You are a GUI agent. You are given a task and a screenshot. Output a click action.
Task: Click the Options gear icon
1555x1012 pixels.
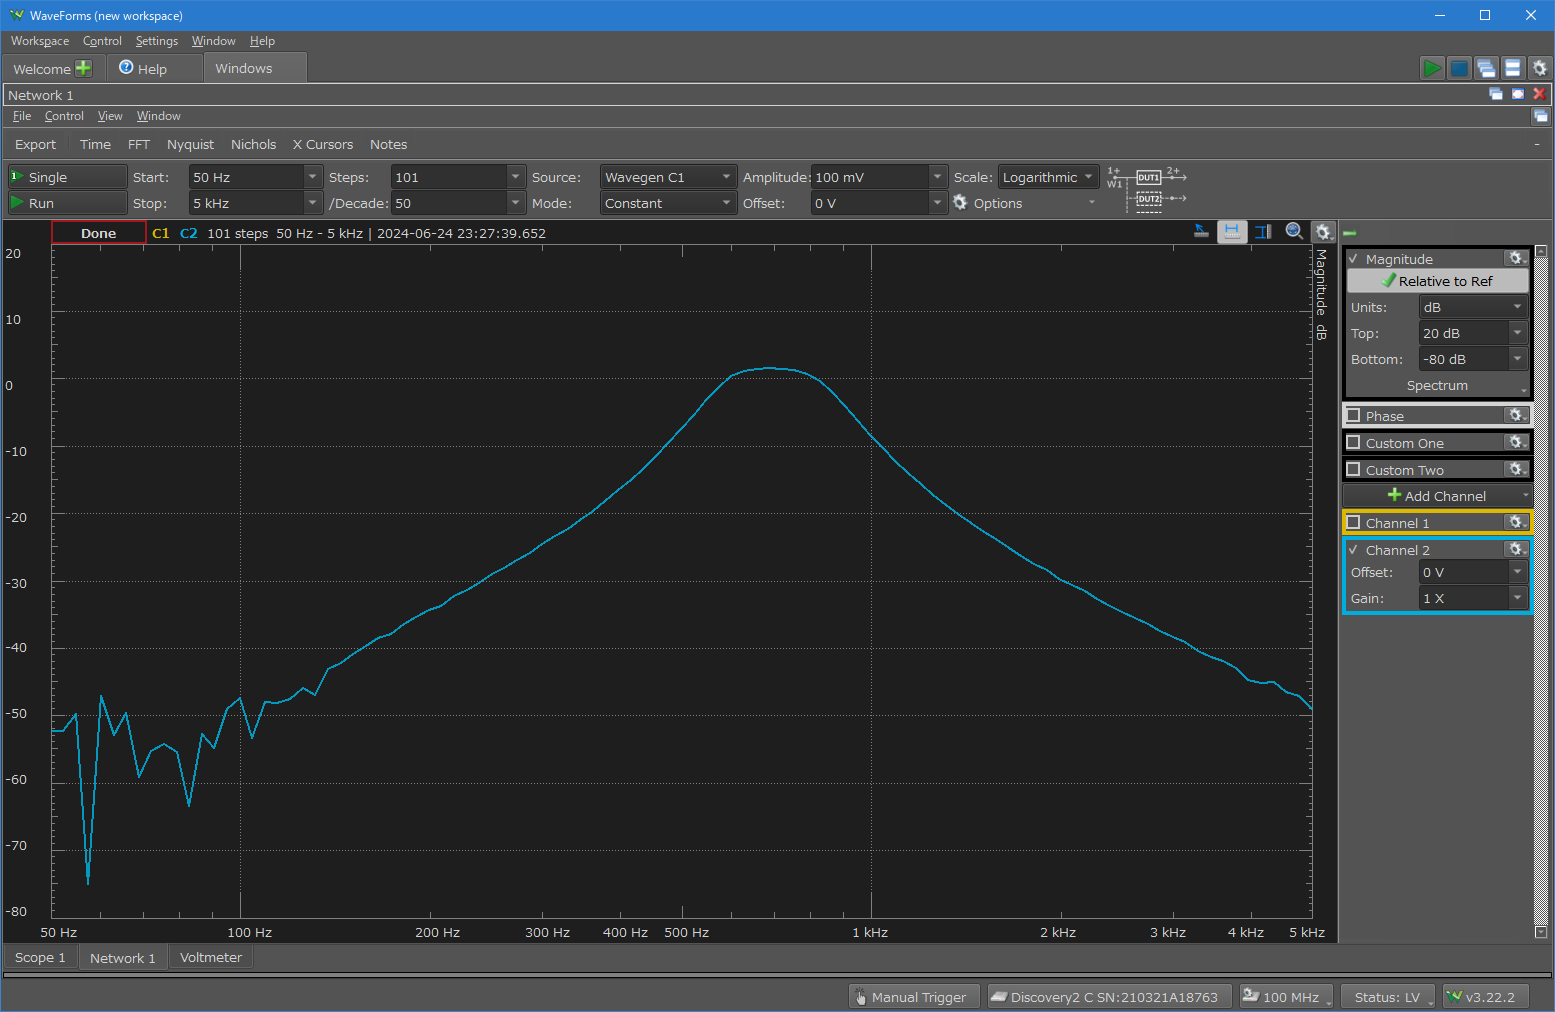pos(960,202)
